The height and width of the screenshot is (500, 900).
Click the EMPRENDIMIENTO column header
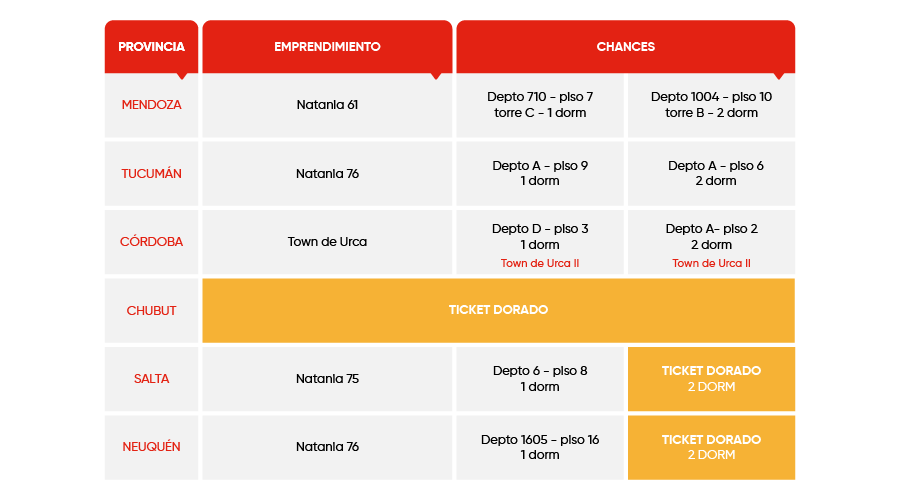(x=327, y=46)
